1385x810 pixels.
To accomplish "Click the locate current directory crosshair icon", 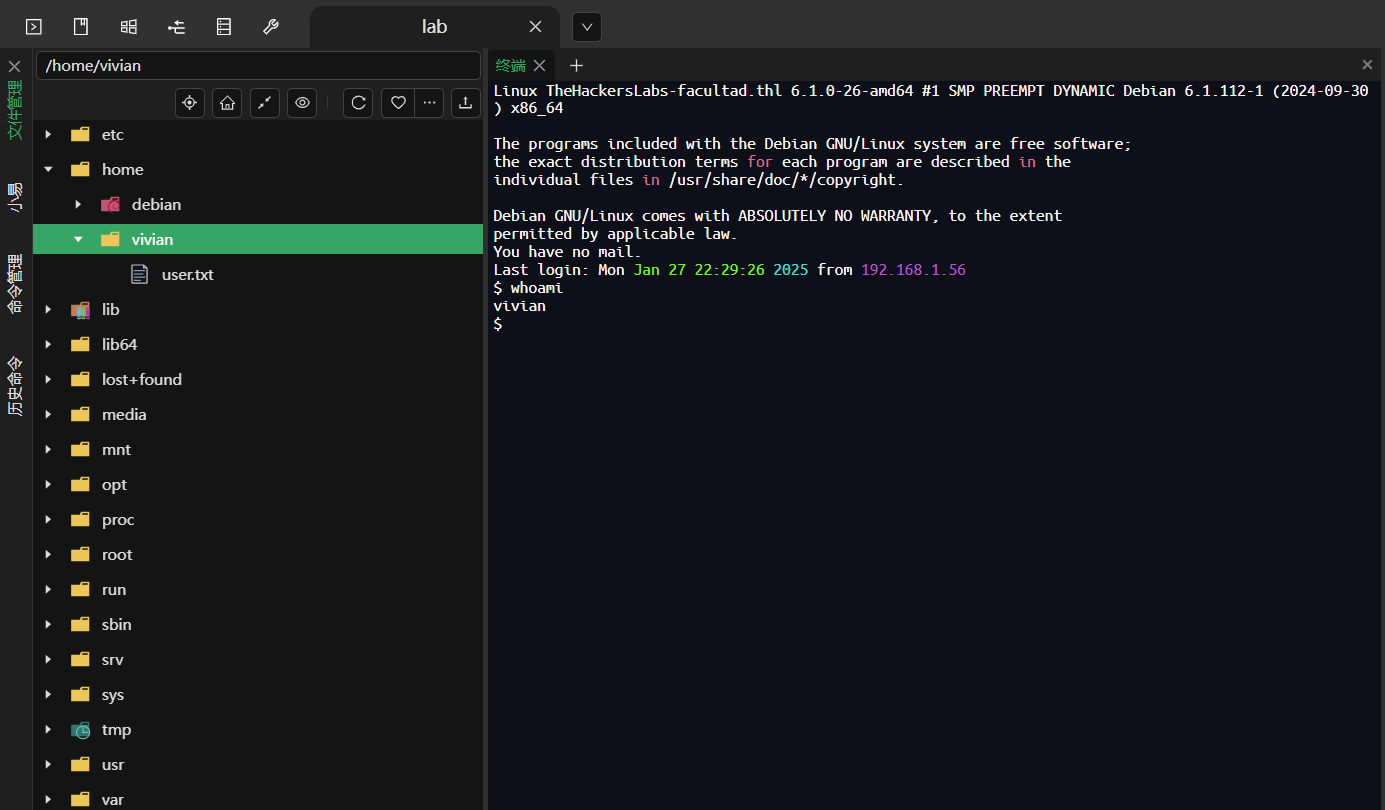I will coord(190,102).
